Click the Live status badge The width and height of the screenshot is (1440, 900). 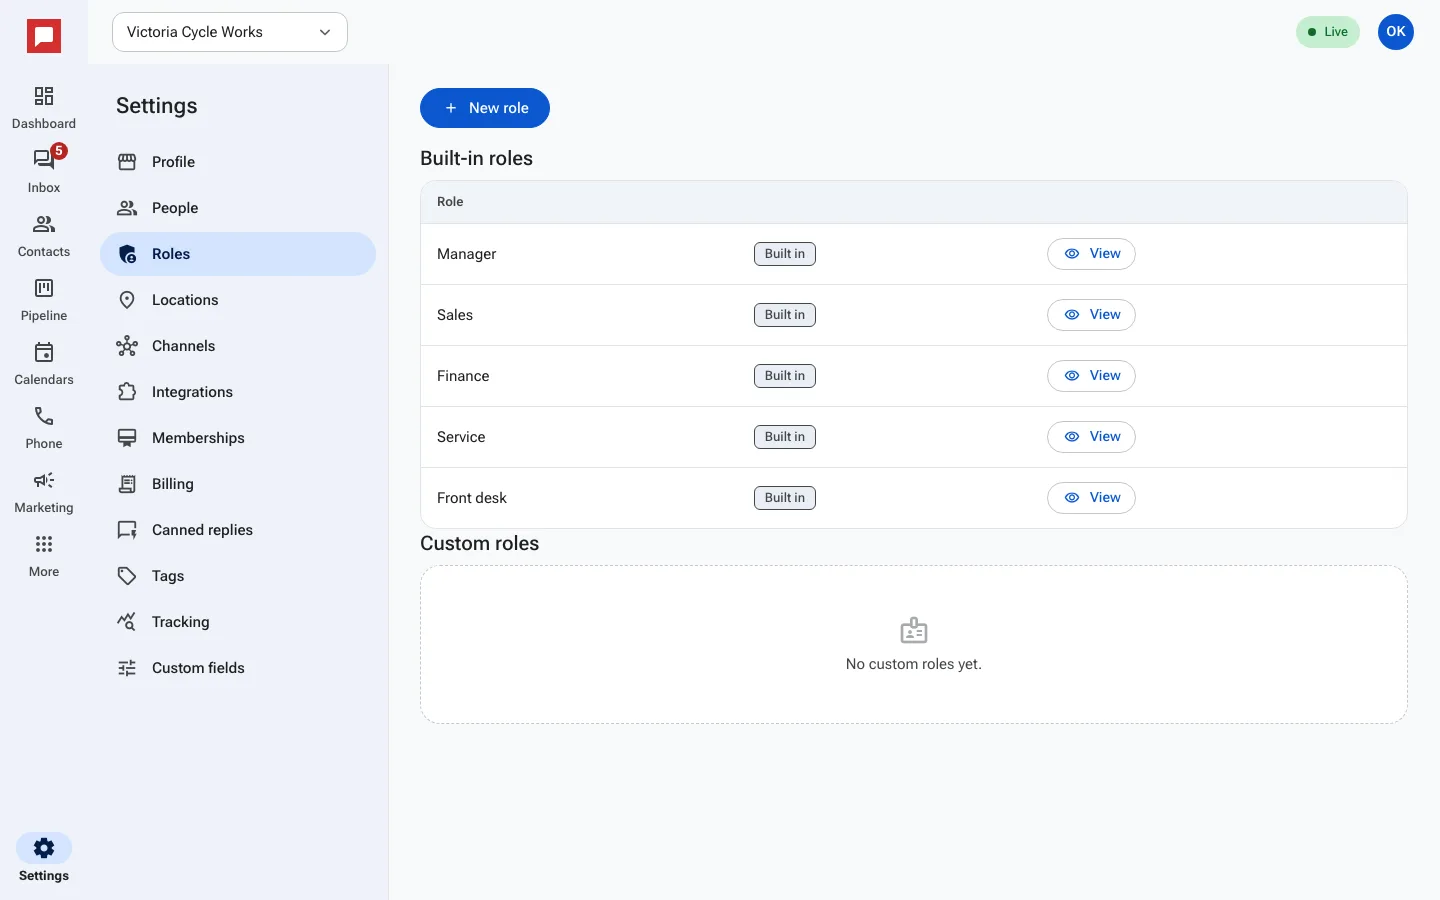pos(1328,32)
